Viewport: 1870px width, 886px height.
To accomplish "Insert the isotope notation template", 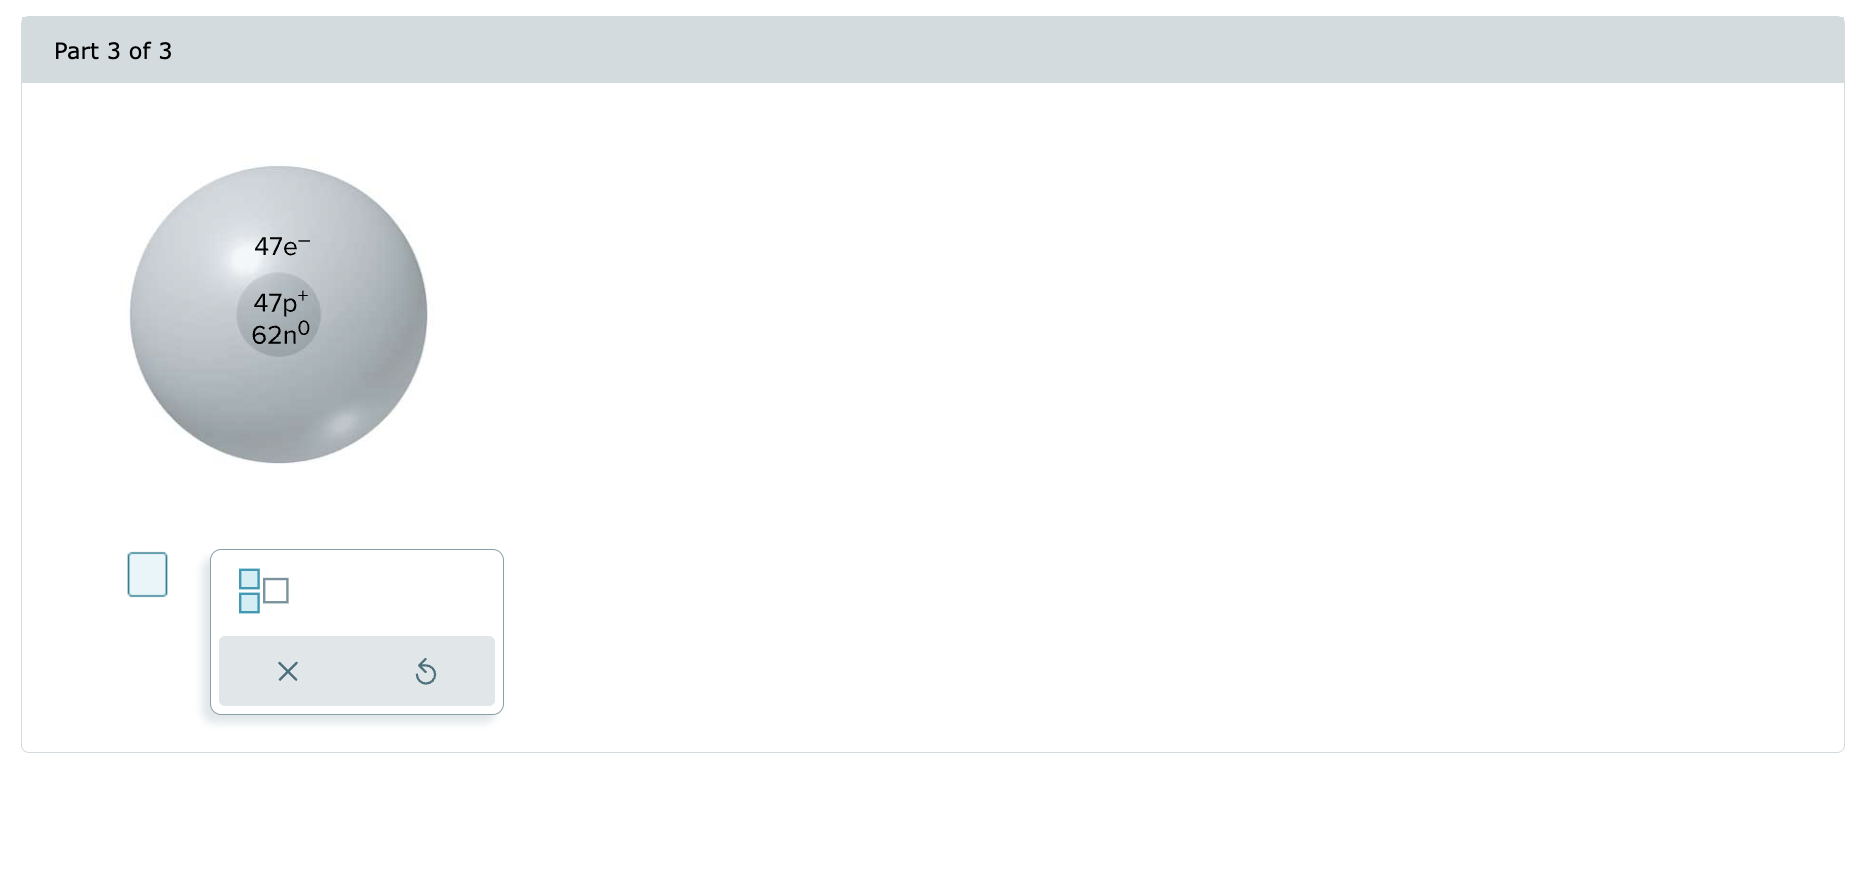I will 264,591.
